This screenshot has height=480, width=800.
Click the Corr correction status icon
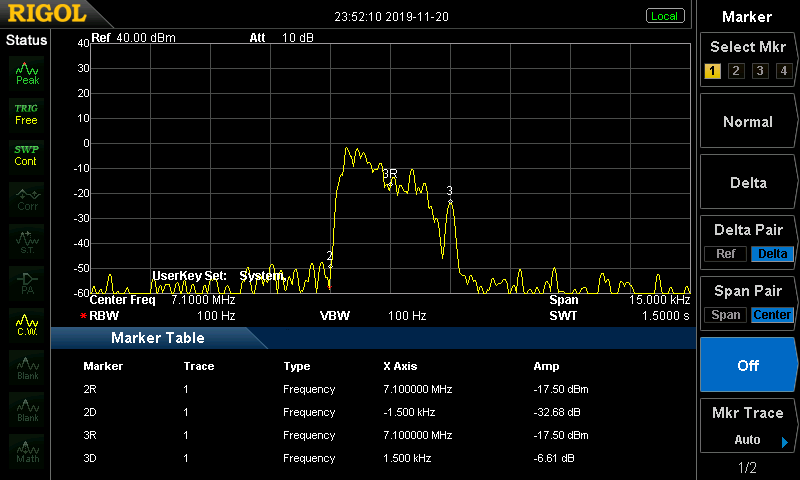pos(27,198)
